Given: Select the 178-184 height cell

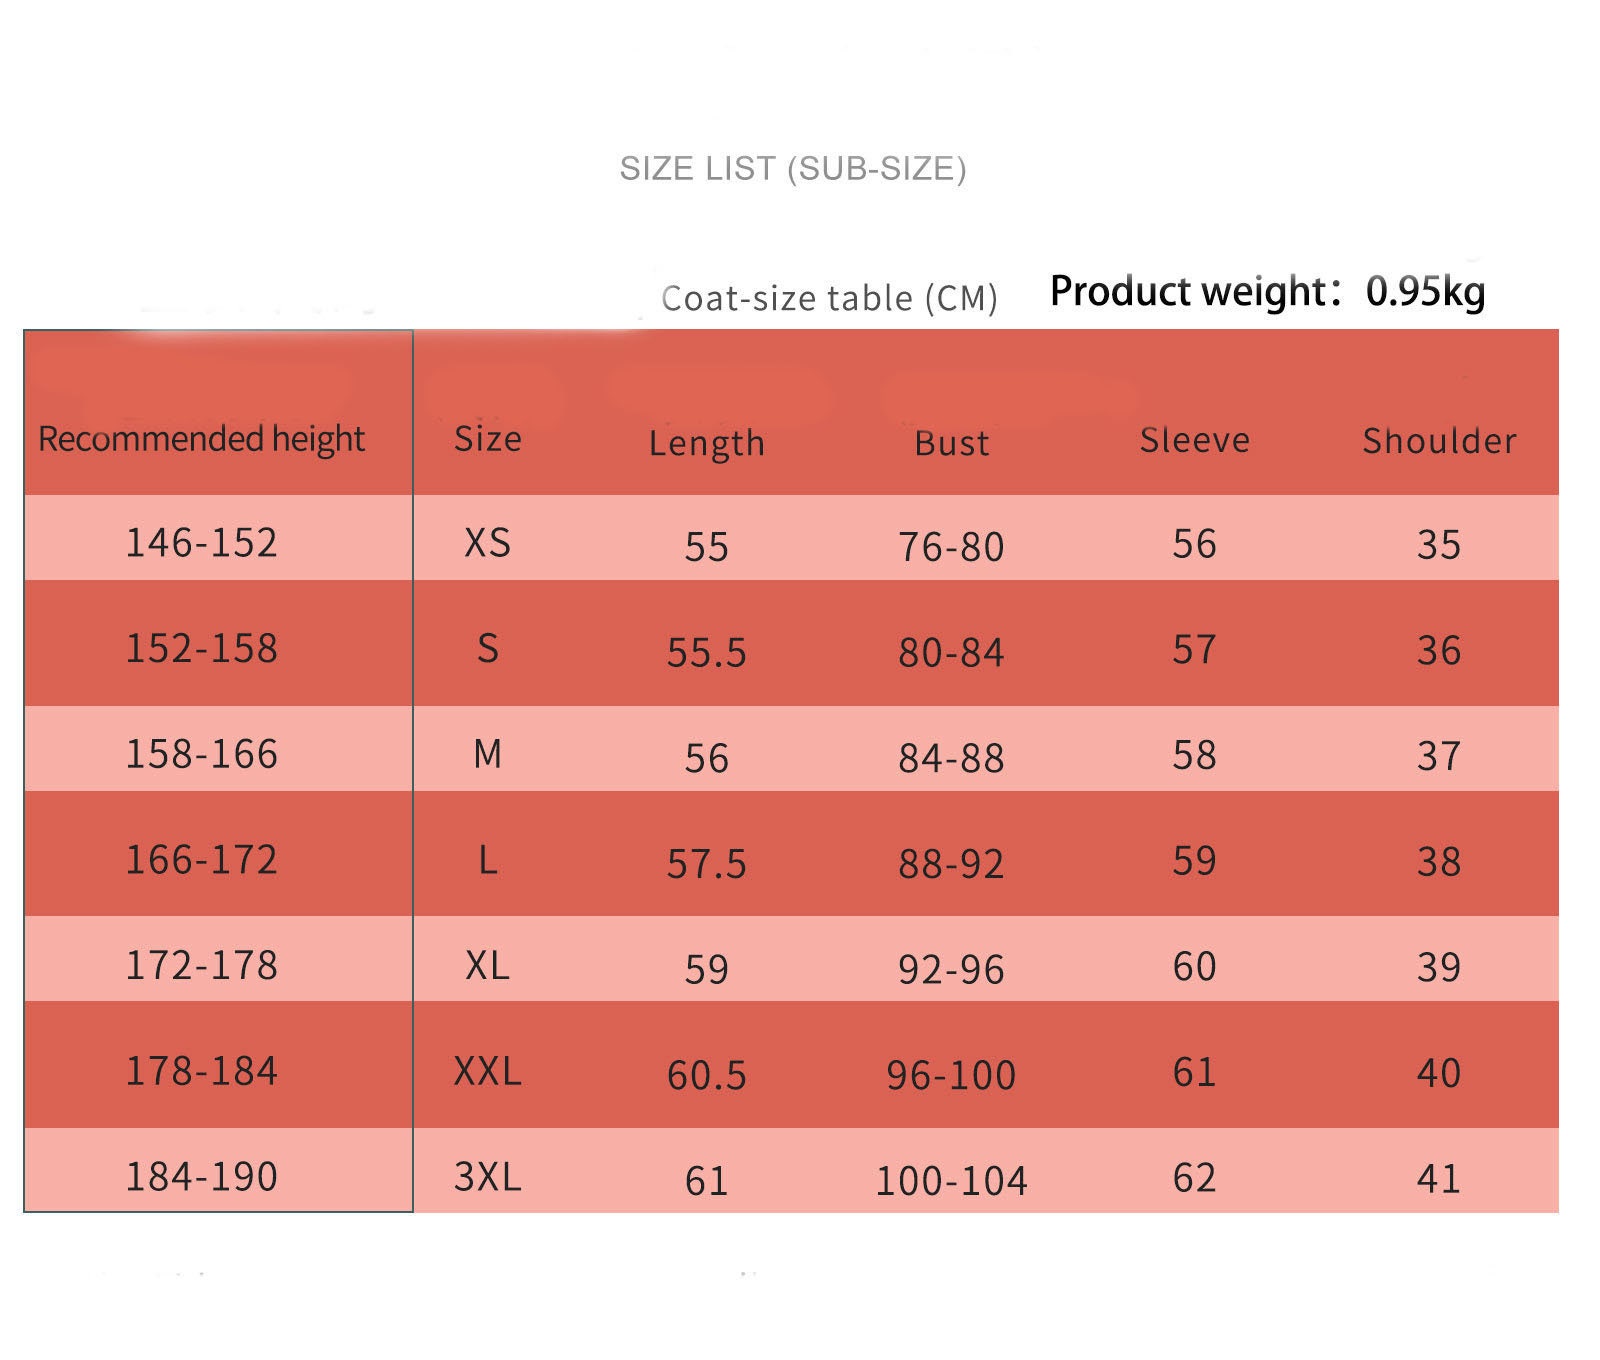Looking at the screenshot, I should click(201, 1072).
